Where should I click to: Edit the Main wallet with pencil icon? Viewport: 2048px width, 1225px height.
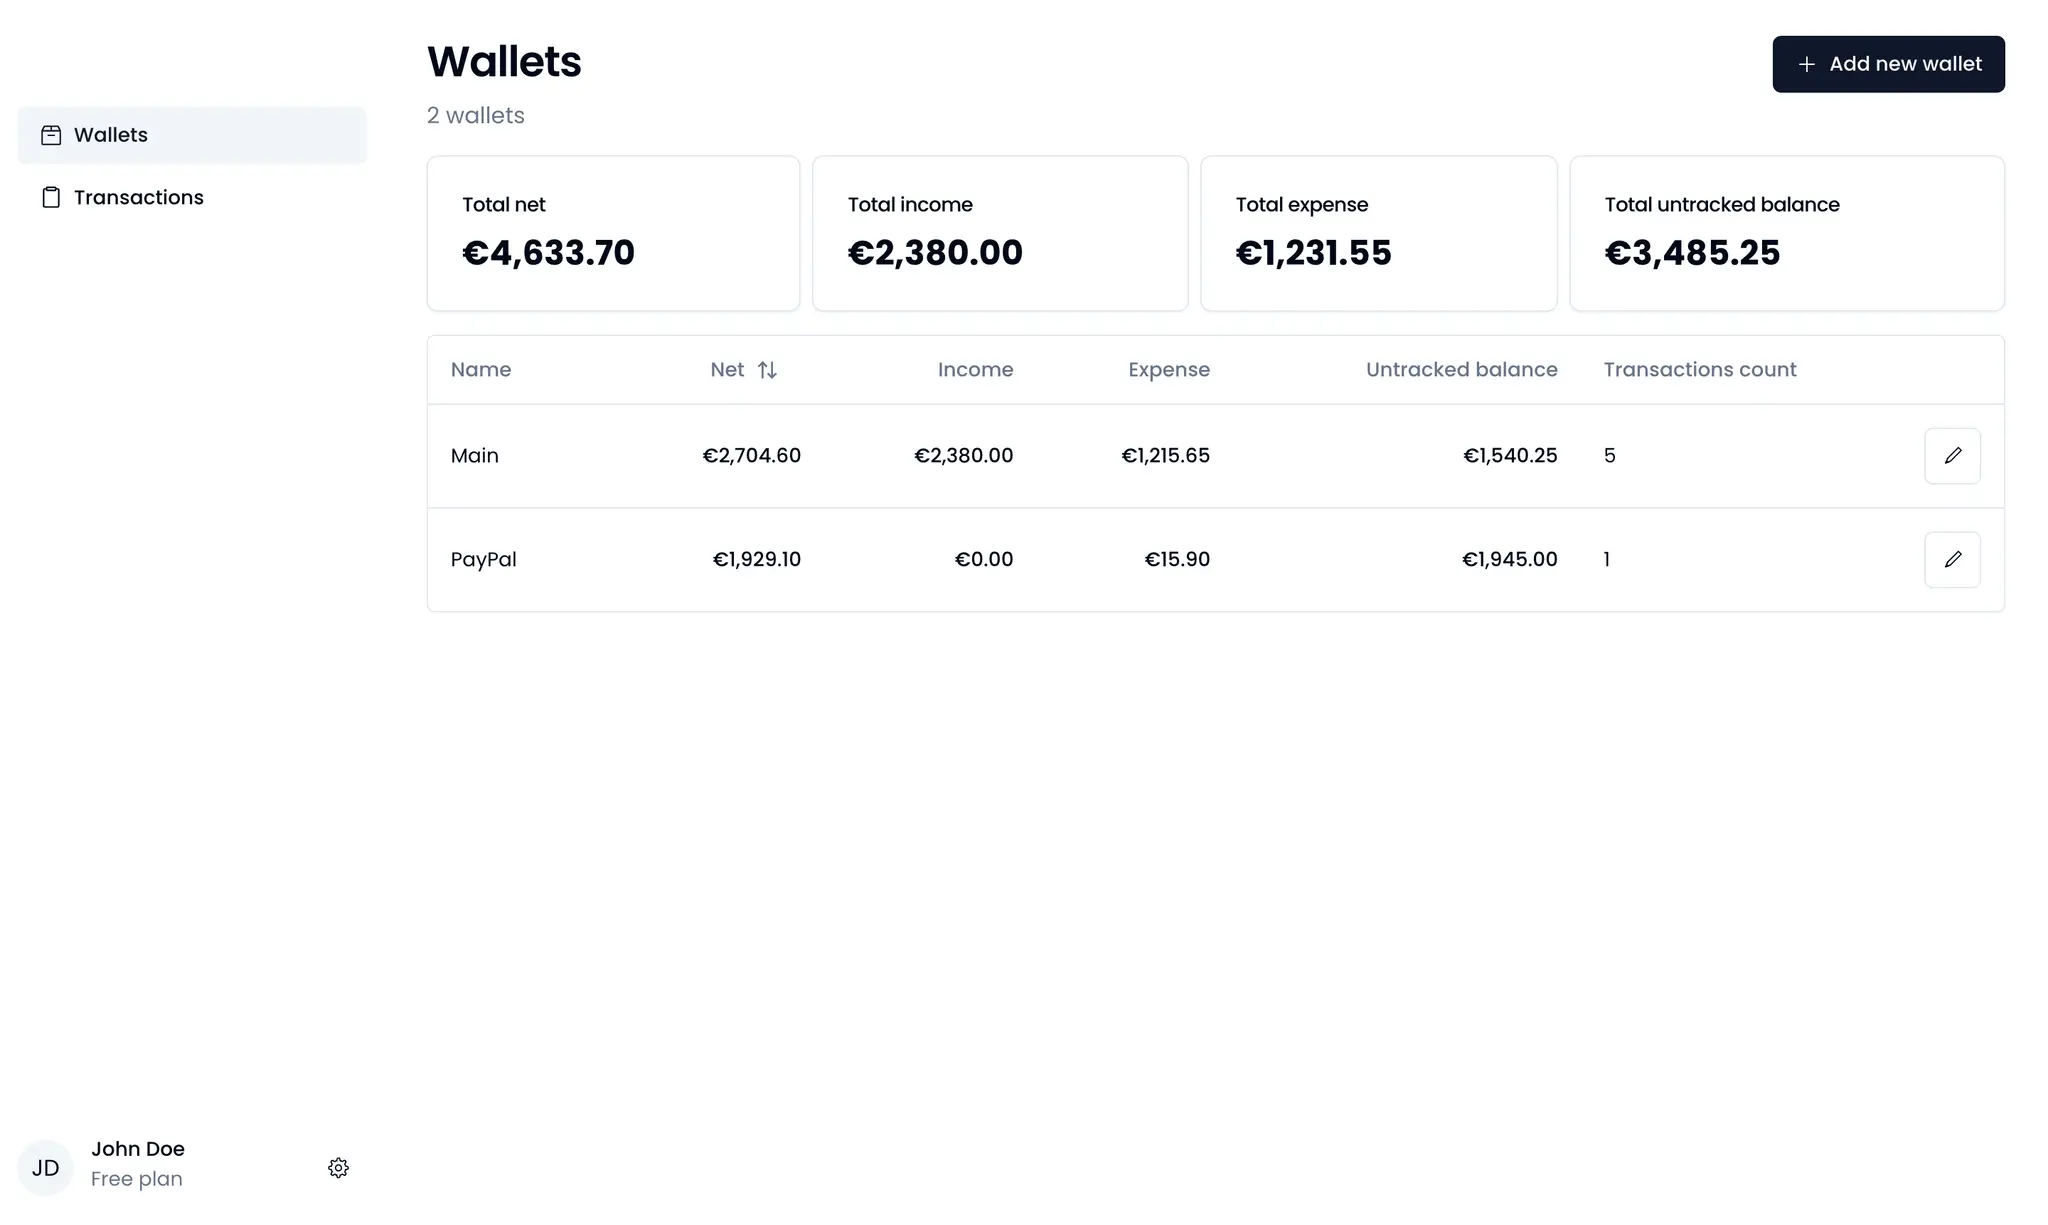(x=1952, y=456)
